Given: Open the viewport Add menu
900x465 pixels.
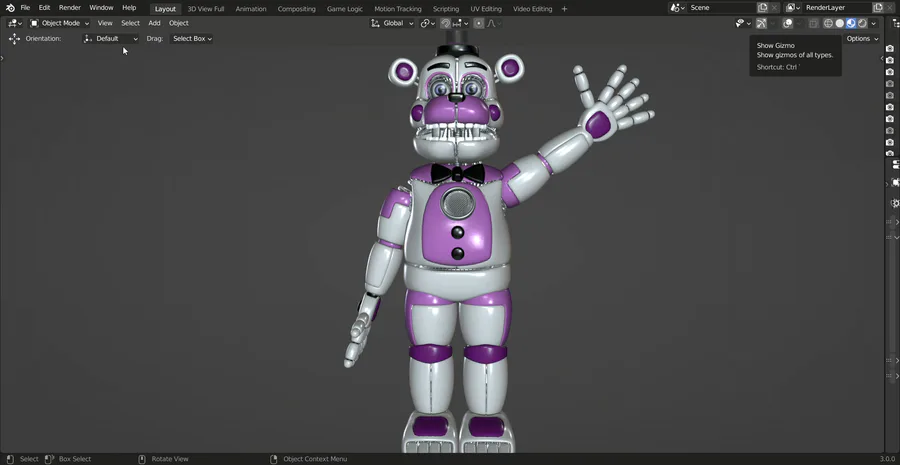Looking at the screenshot, I should tap(154, 23).
